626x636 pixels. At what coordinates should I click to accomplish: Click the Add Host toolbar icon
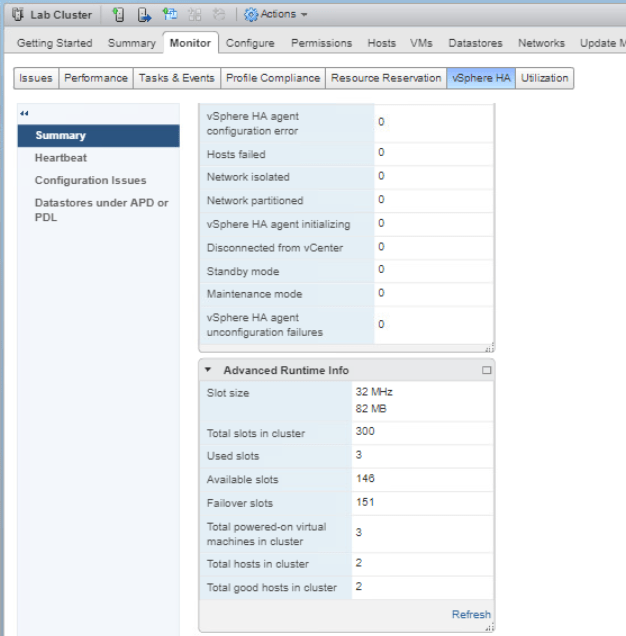tap(118, 15)
